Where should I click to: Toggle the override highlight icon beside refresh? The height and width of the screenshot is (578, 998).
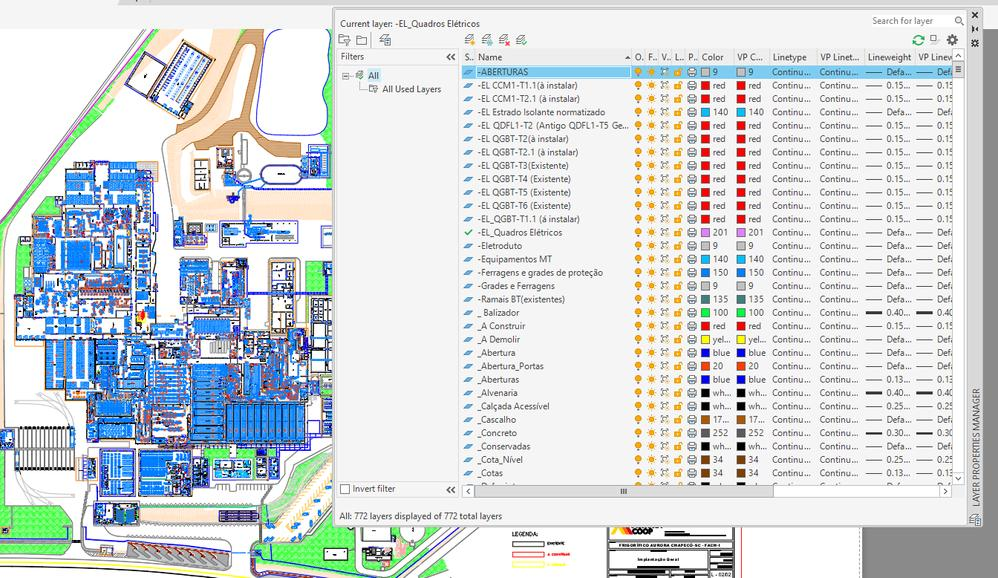934,39
